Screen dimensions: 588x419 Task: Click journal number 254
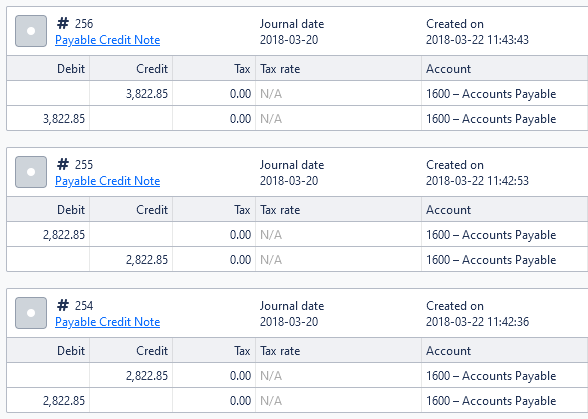[x=84, y=306]
